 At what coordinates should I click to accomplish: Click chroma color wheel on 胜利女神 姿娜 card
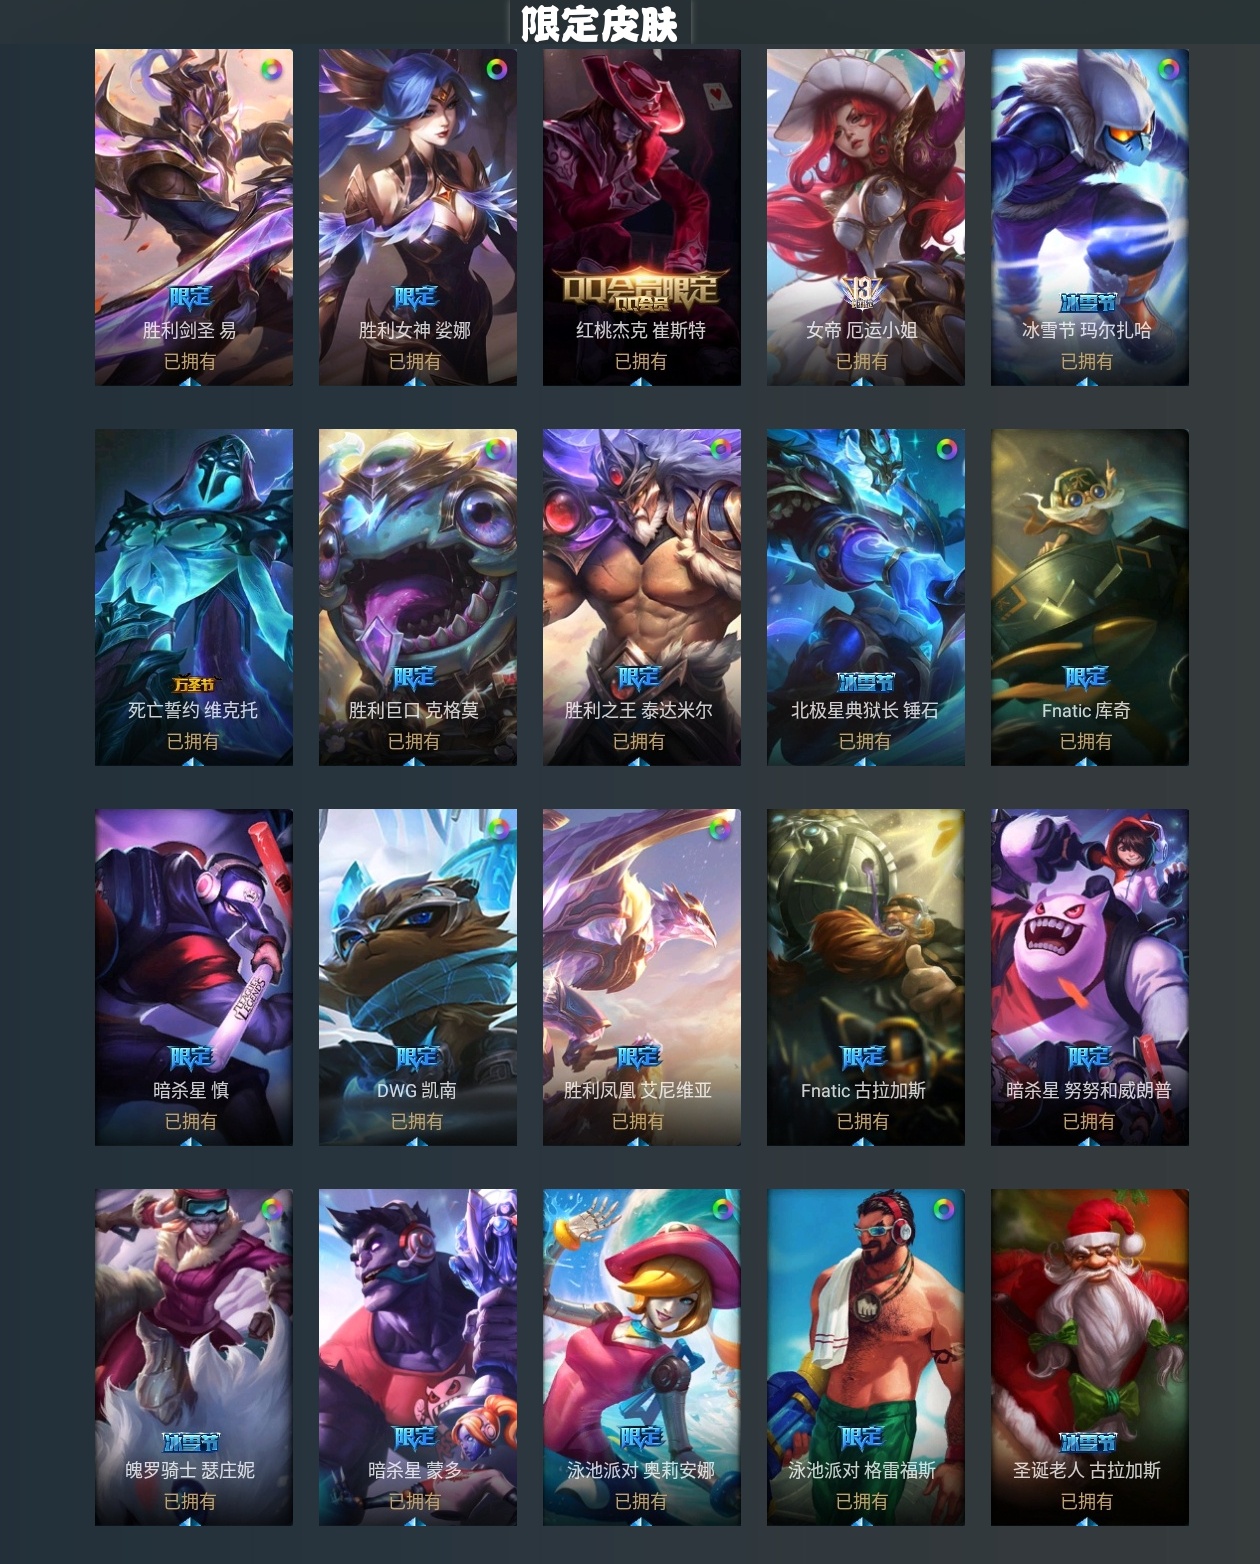[x=496, y=69]
